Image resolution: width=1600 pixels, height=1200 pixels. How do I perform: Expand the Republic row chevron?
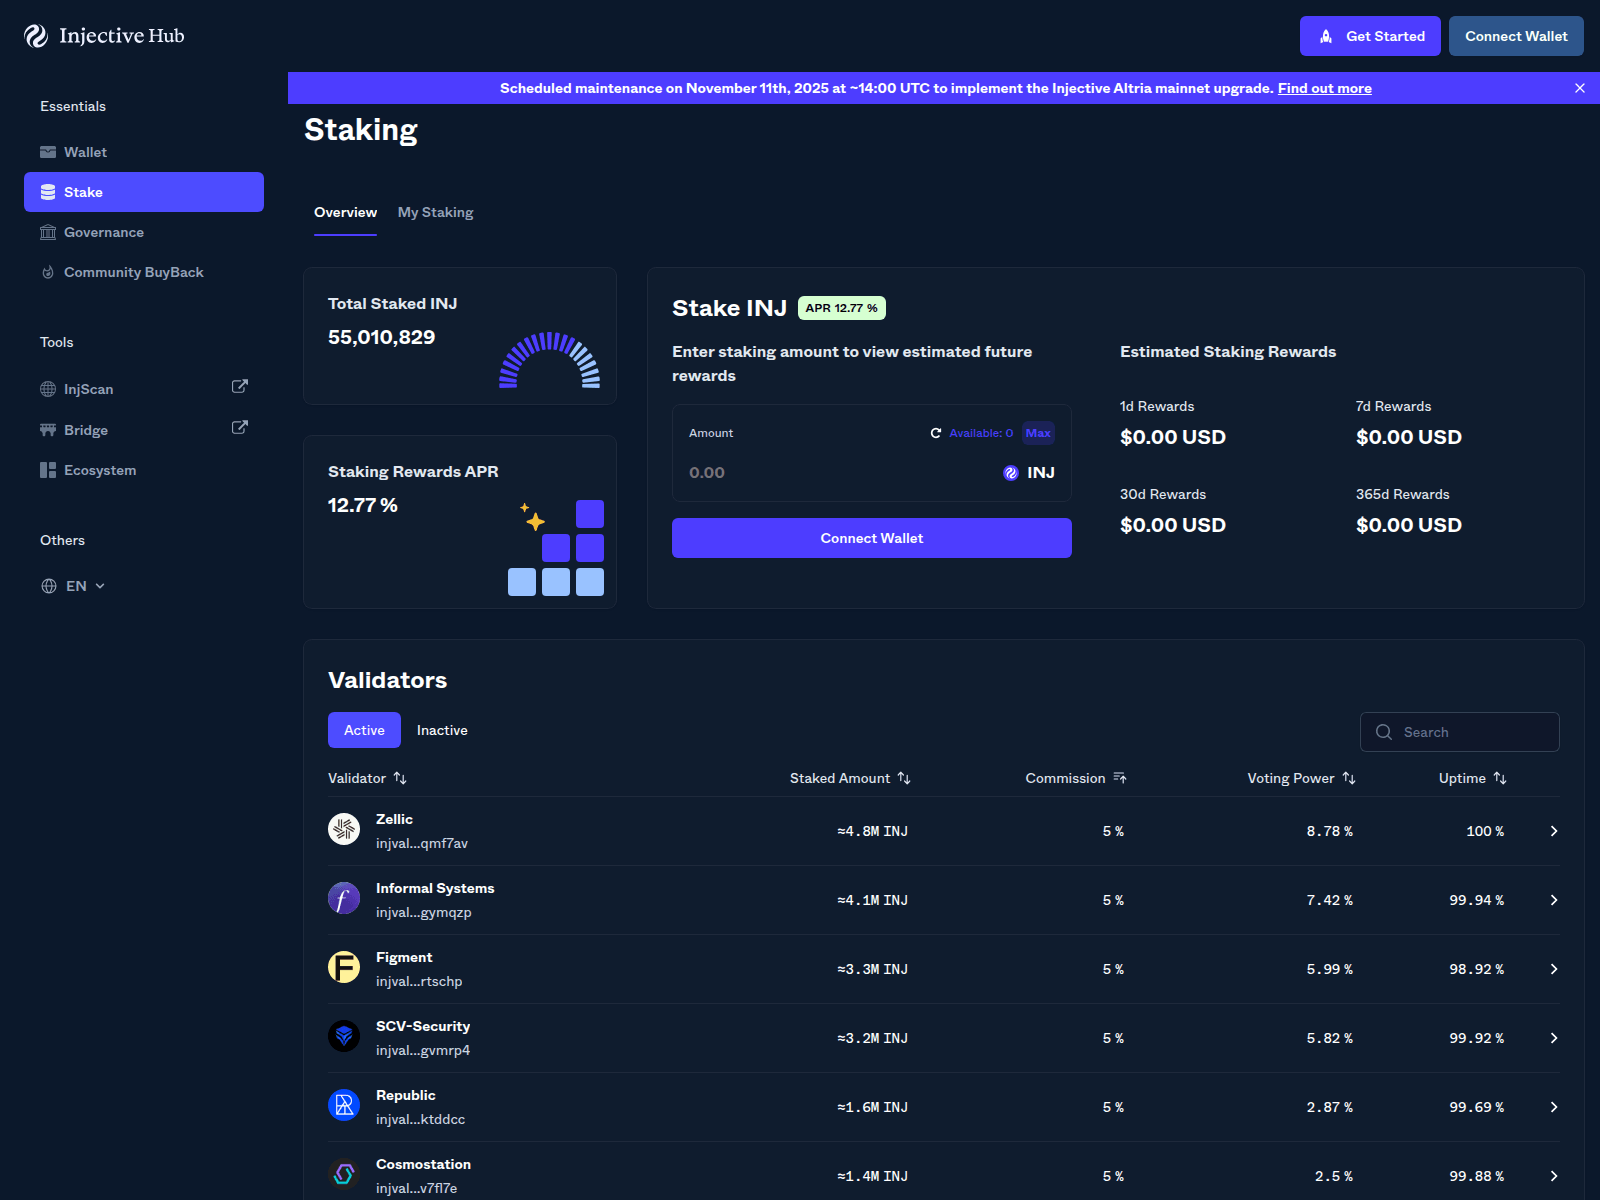[x=1554, y=1107]
